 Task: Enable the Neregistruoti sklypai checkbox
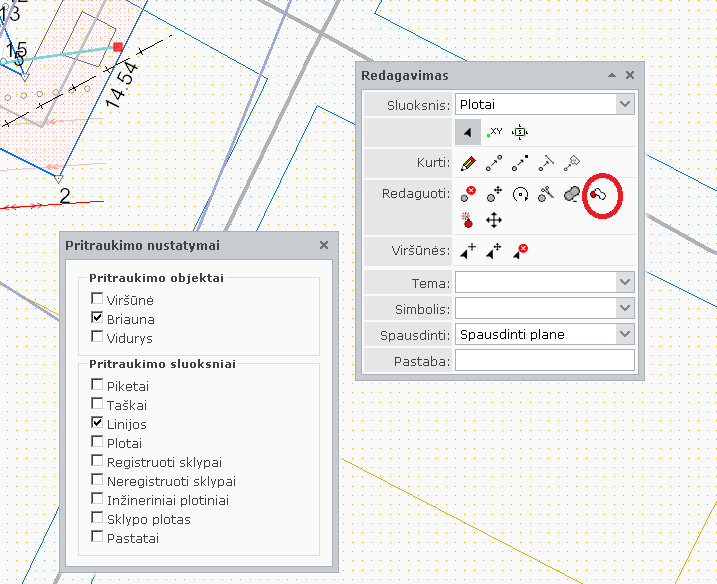point(97,480)
